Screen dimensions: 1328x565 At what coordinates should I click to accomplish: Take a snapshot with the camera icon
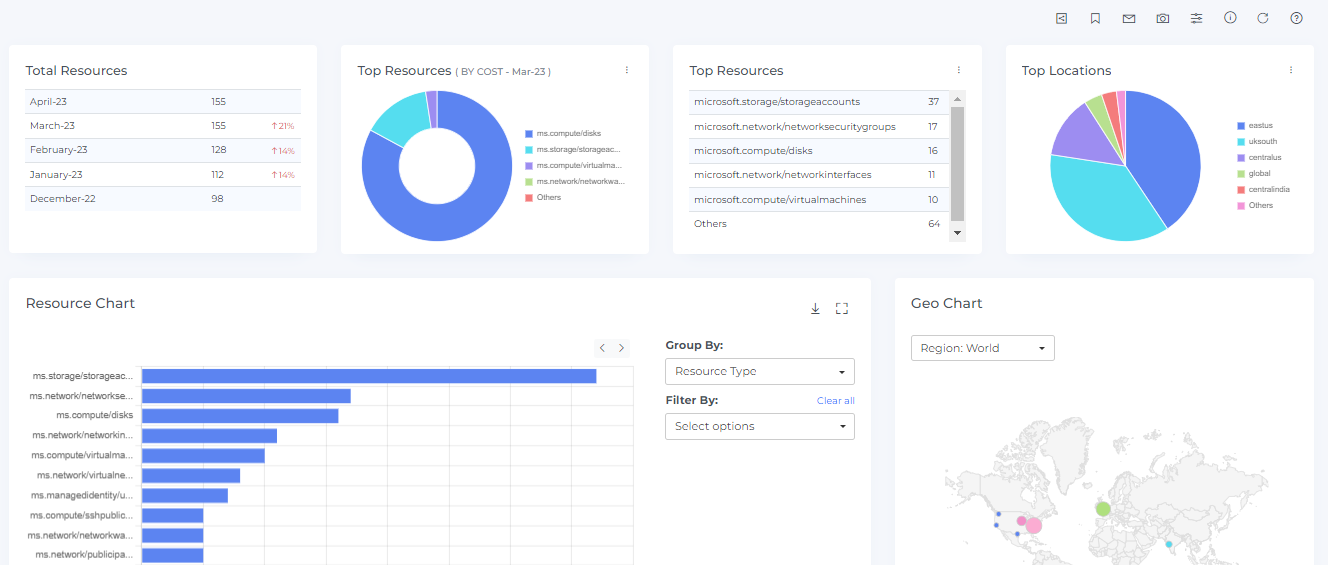coord(1163,18)
